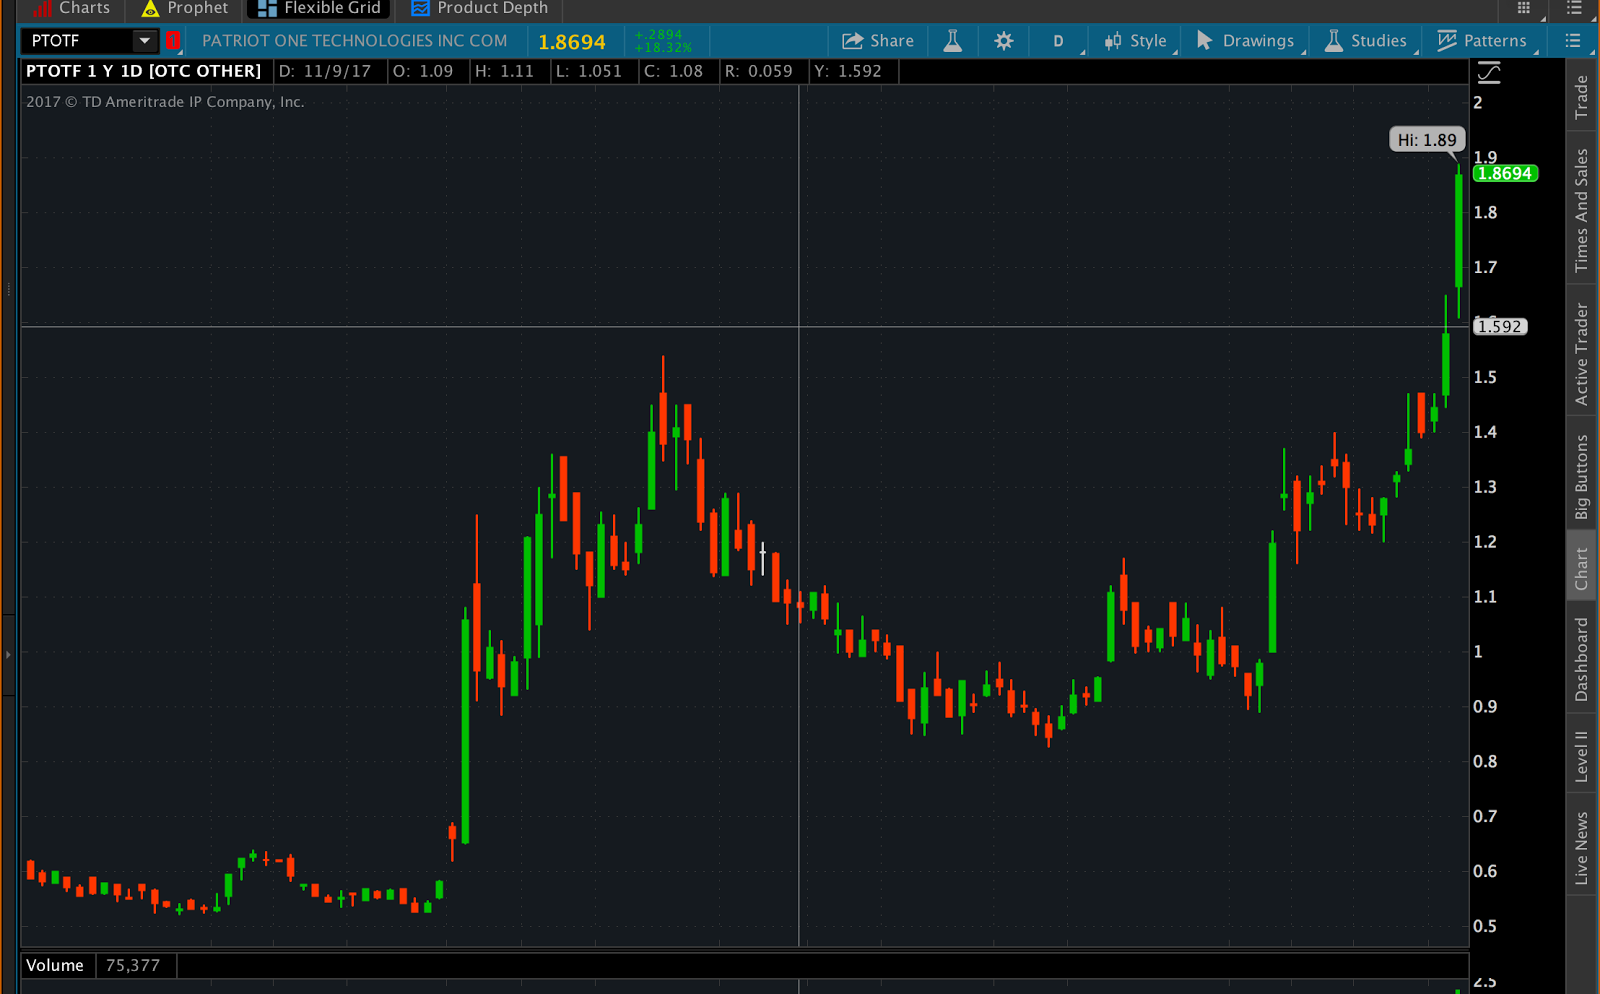Open the Trade sidebar tab
Screen dimensions: 1600x994
(1582, 97)
